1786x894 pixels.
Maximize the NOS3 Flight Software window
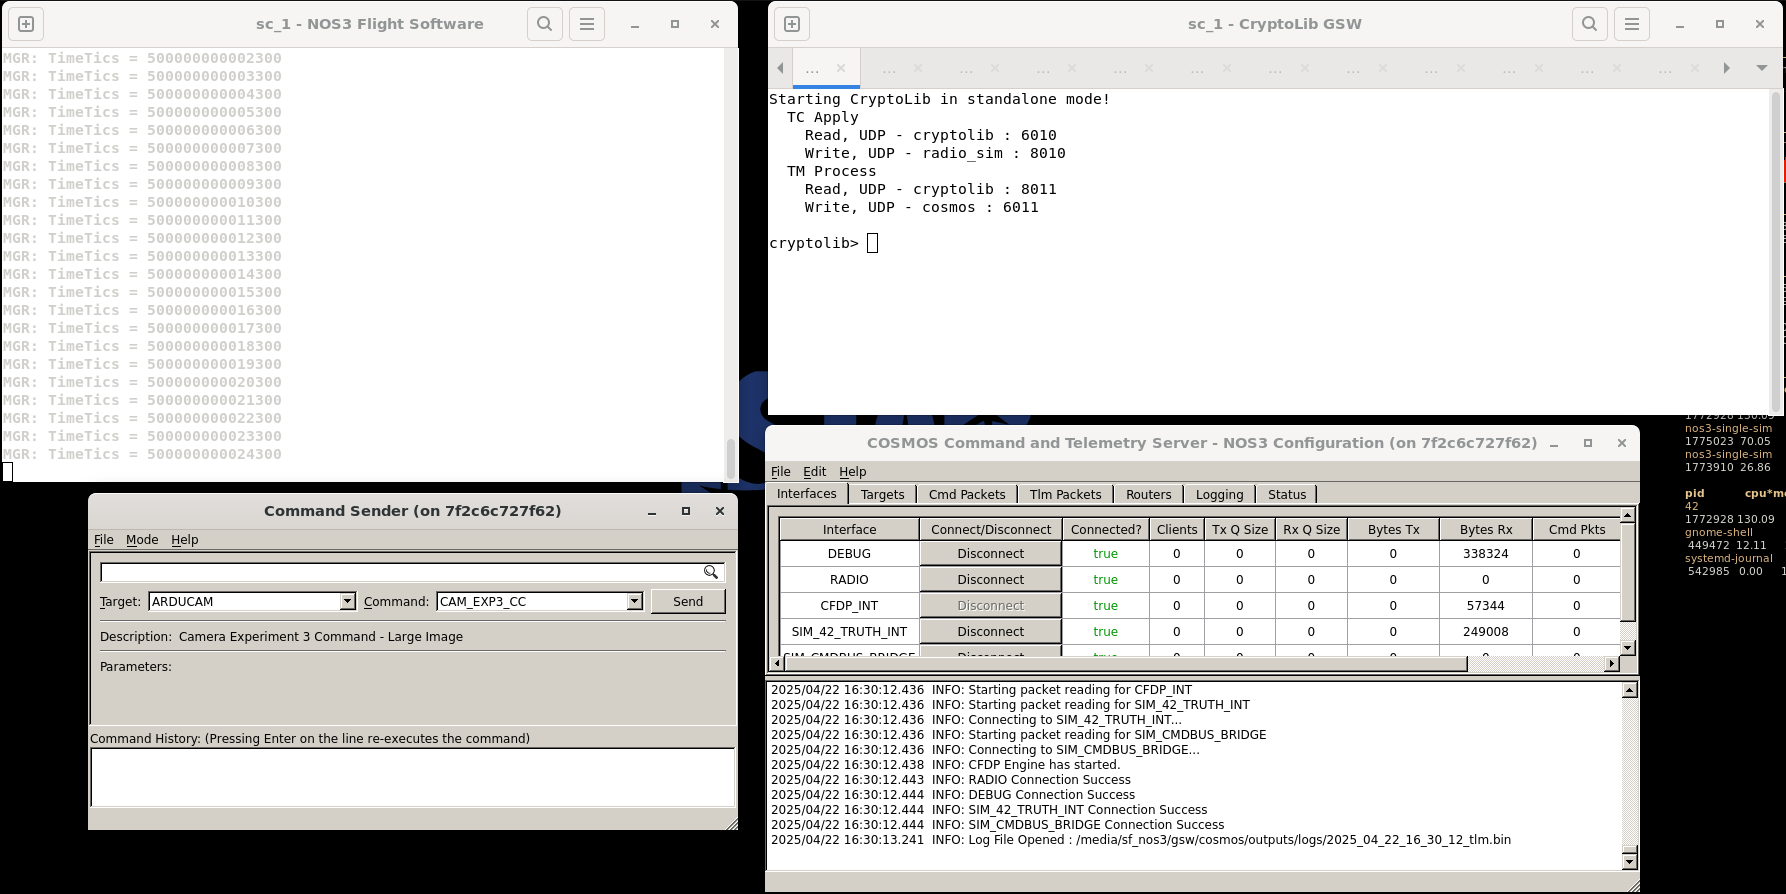pyautogui.click(x=675, y=24)
